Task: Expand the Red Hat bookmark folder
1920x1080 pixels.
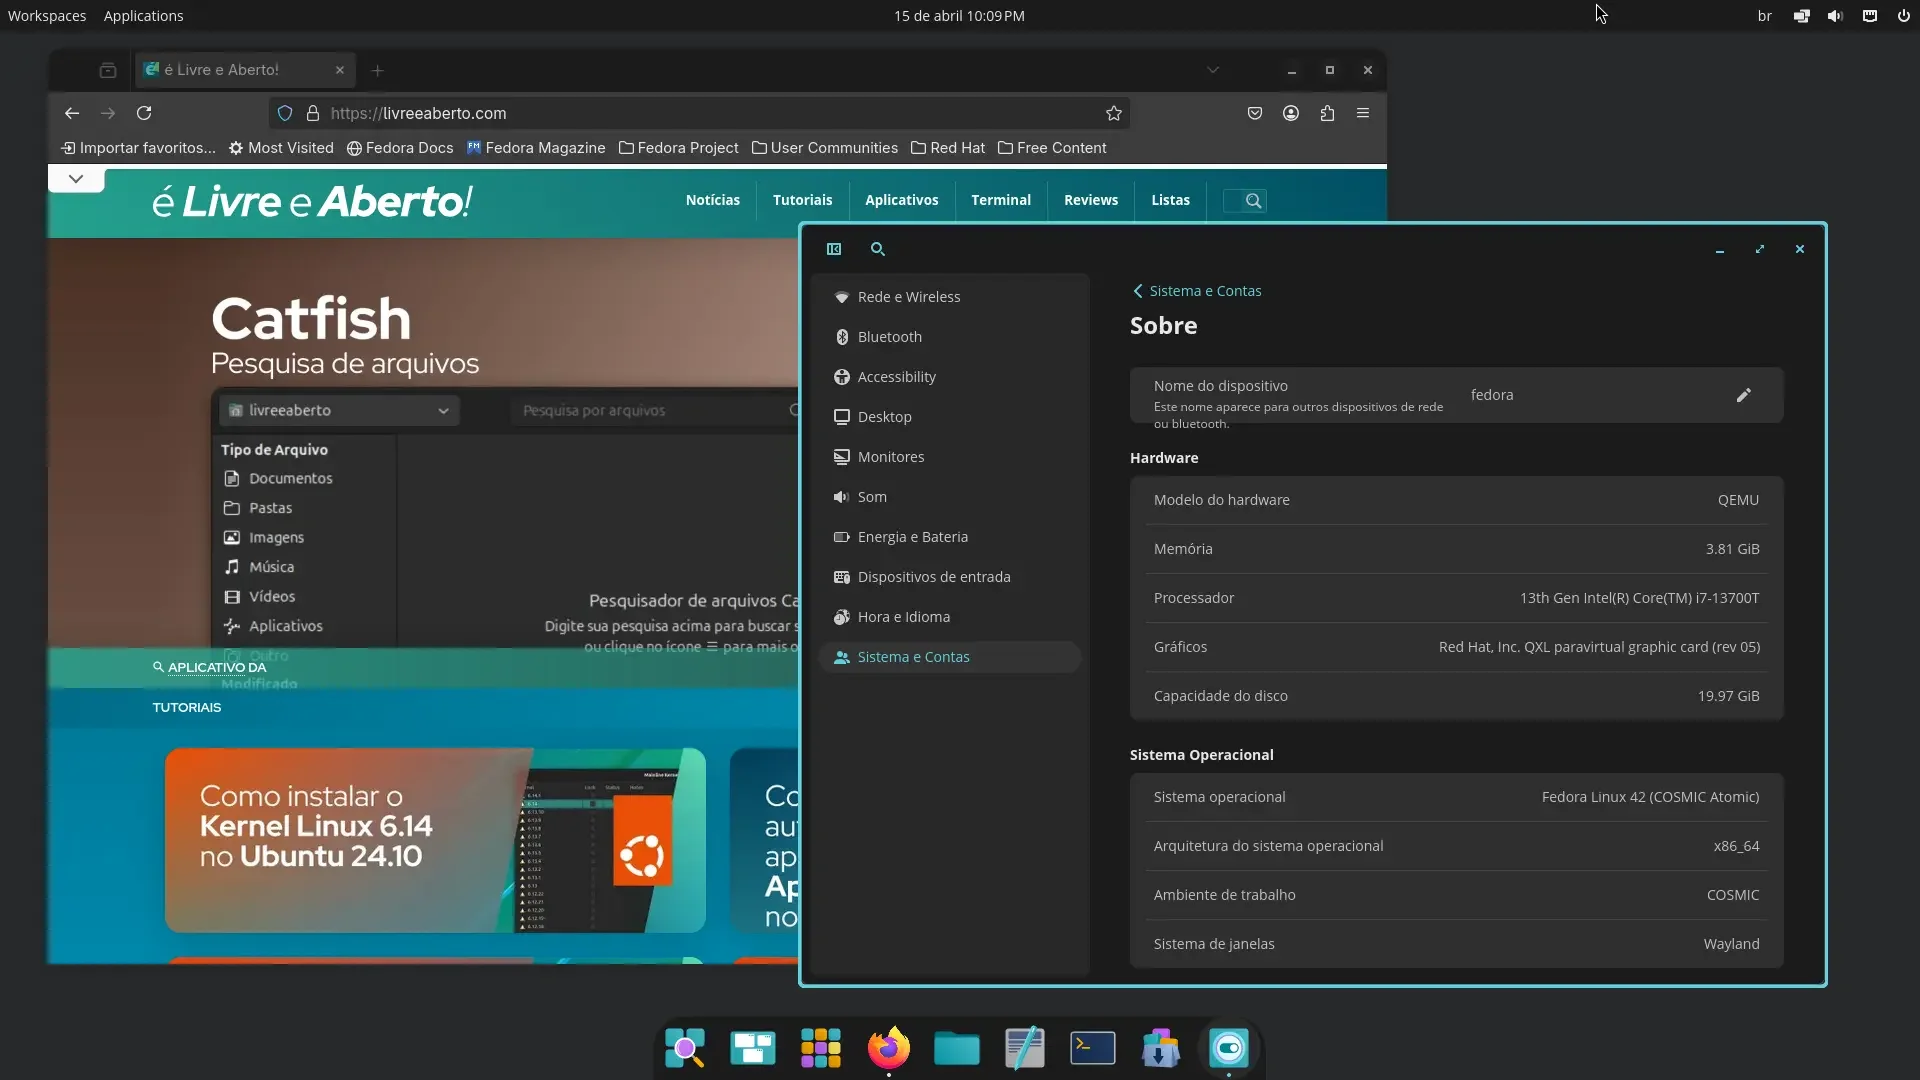Action: (948, 148)
